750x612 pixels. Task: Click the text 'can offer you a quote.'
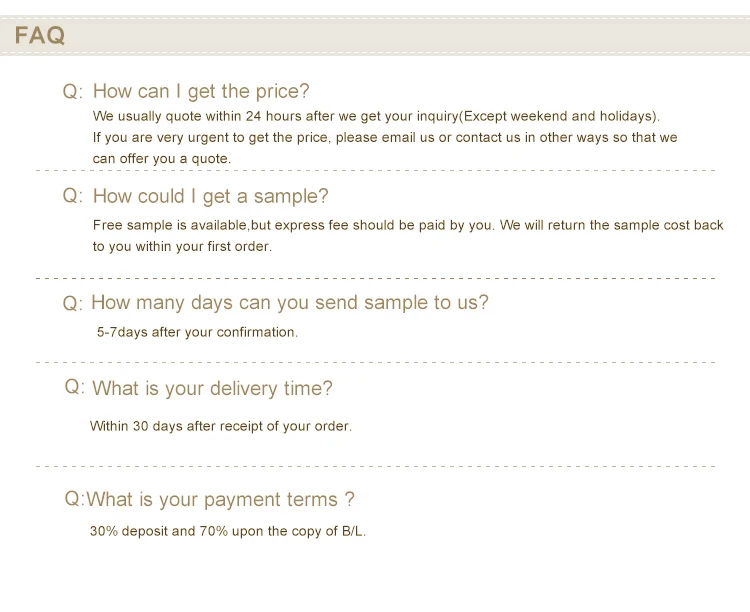pyautogui.click(x=162, y=159)
